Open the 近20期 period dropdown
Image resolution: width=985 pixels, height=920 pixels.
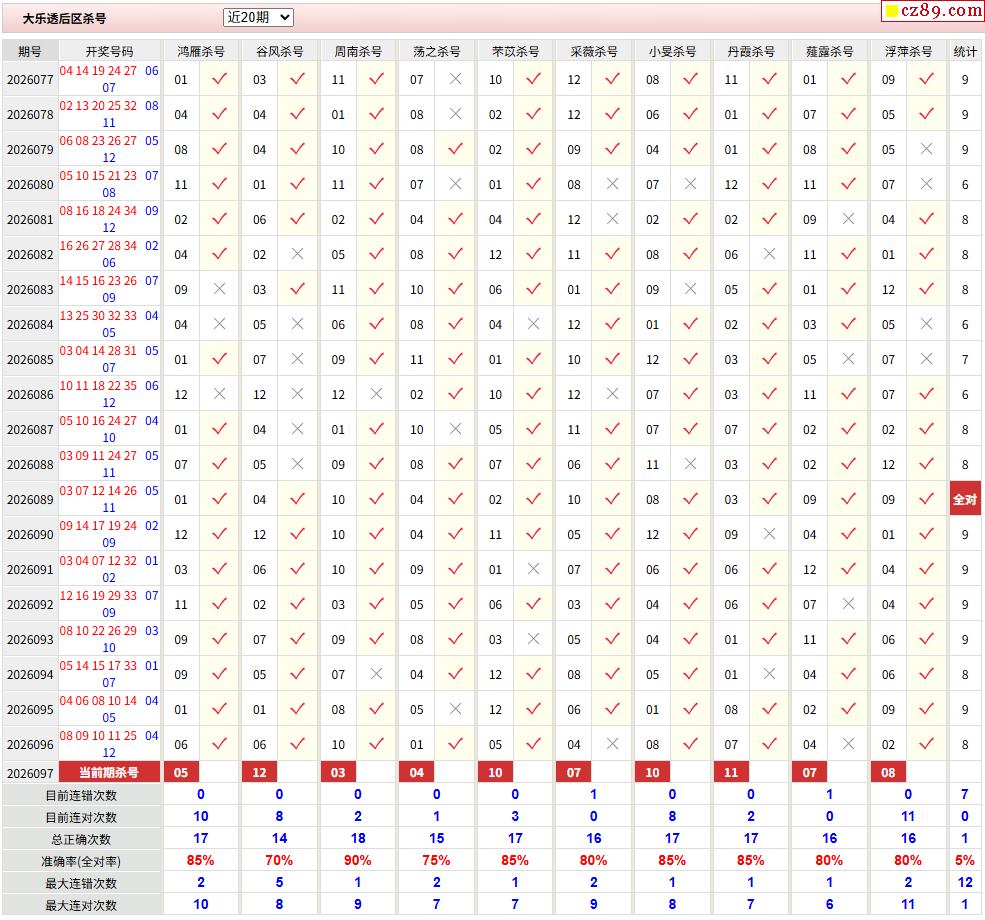(258, 18)
